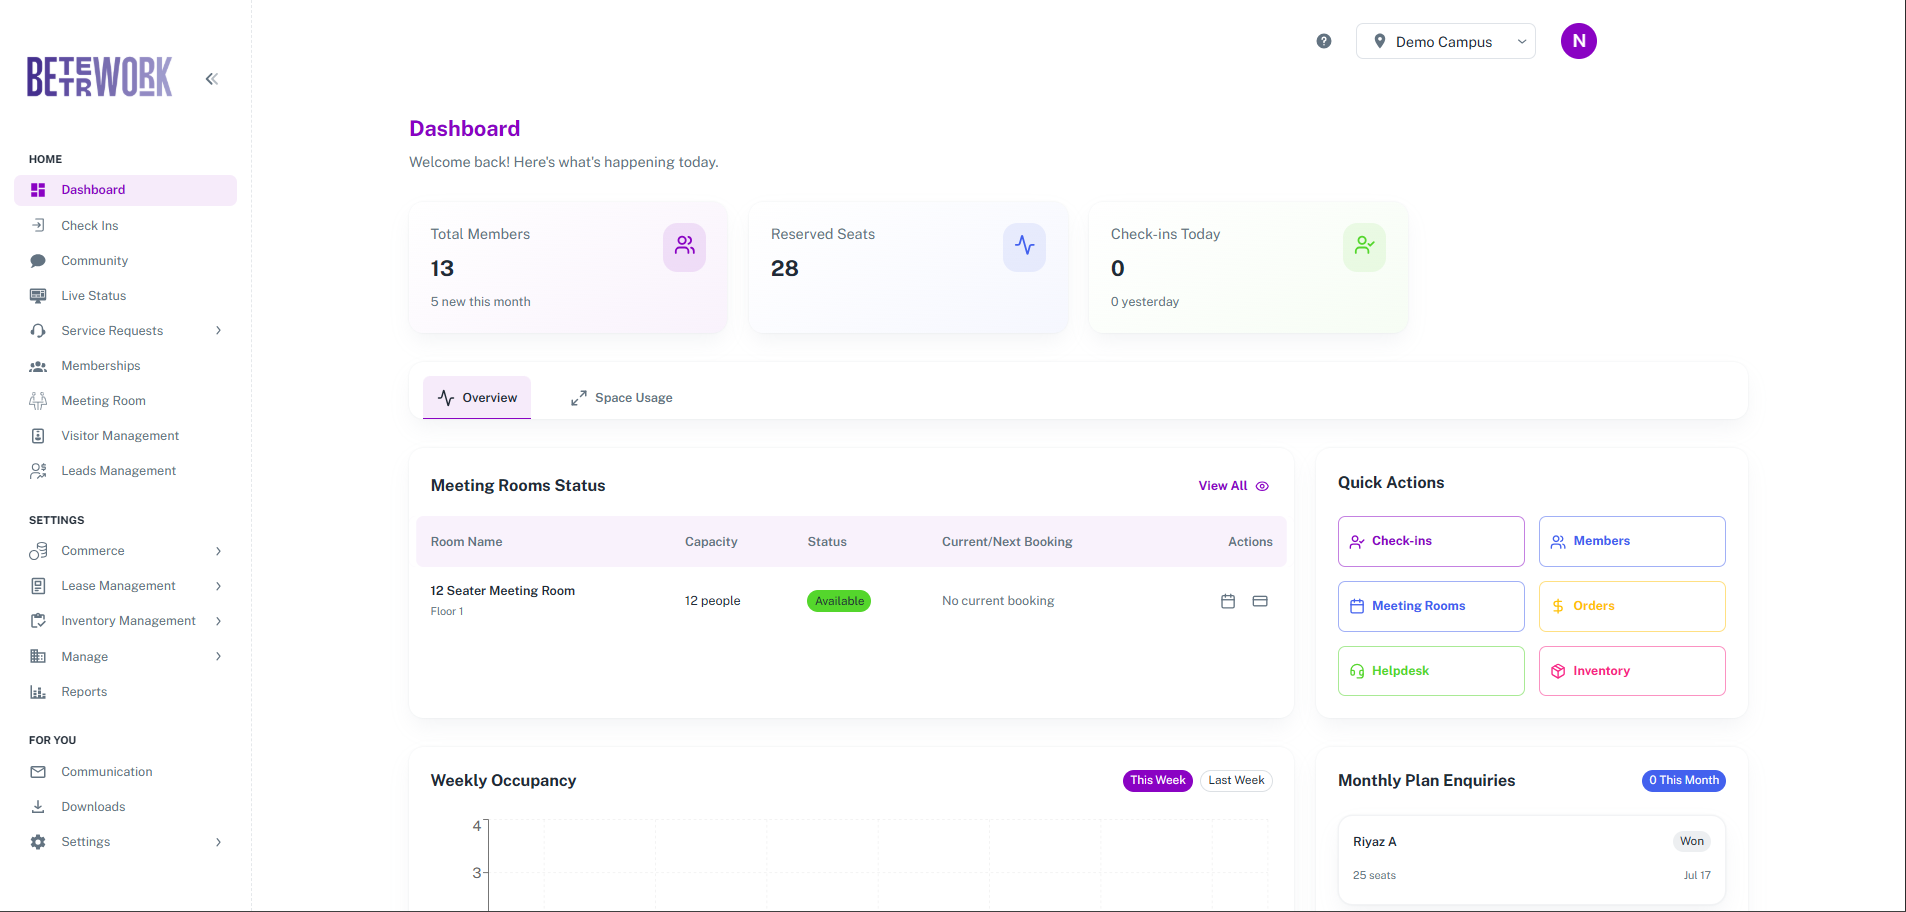Switch to the Space Usage tab
This screenshot has height=912, width=1906.
click(x=620, y=397)
